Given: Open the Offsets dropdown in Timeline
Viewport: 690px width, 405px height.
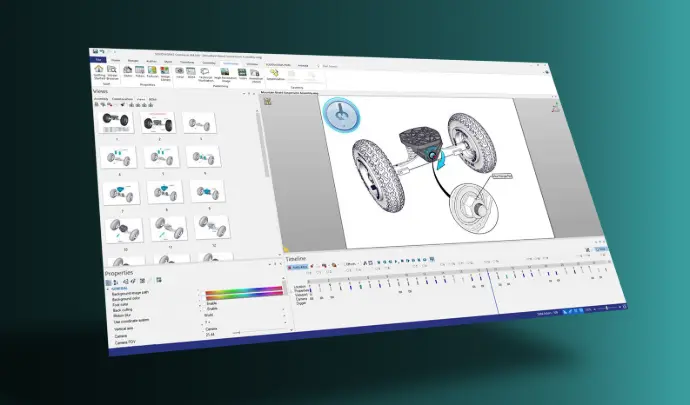Looking at the screenshot, I should point(352,264).
